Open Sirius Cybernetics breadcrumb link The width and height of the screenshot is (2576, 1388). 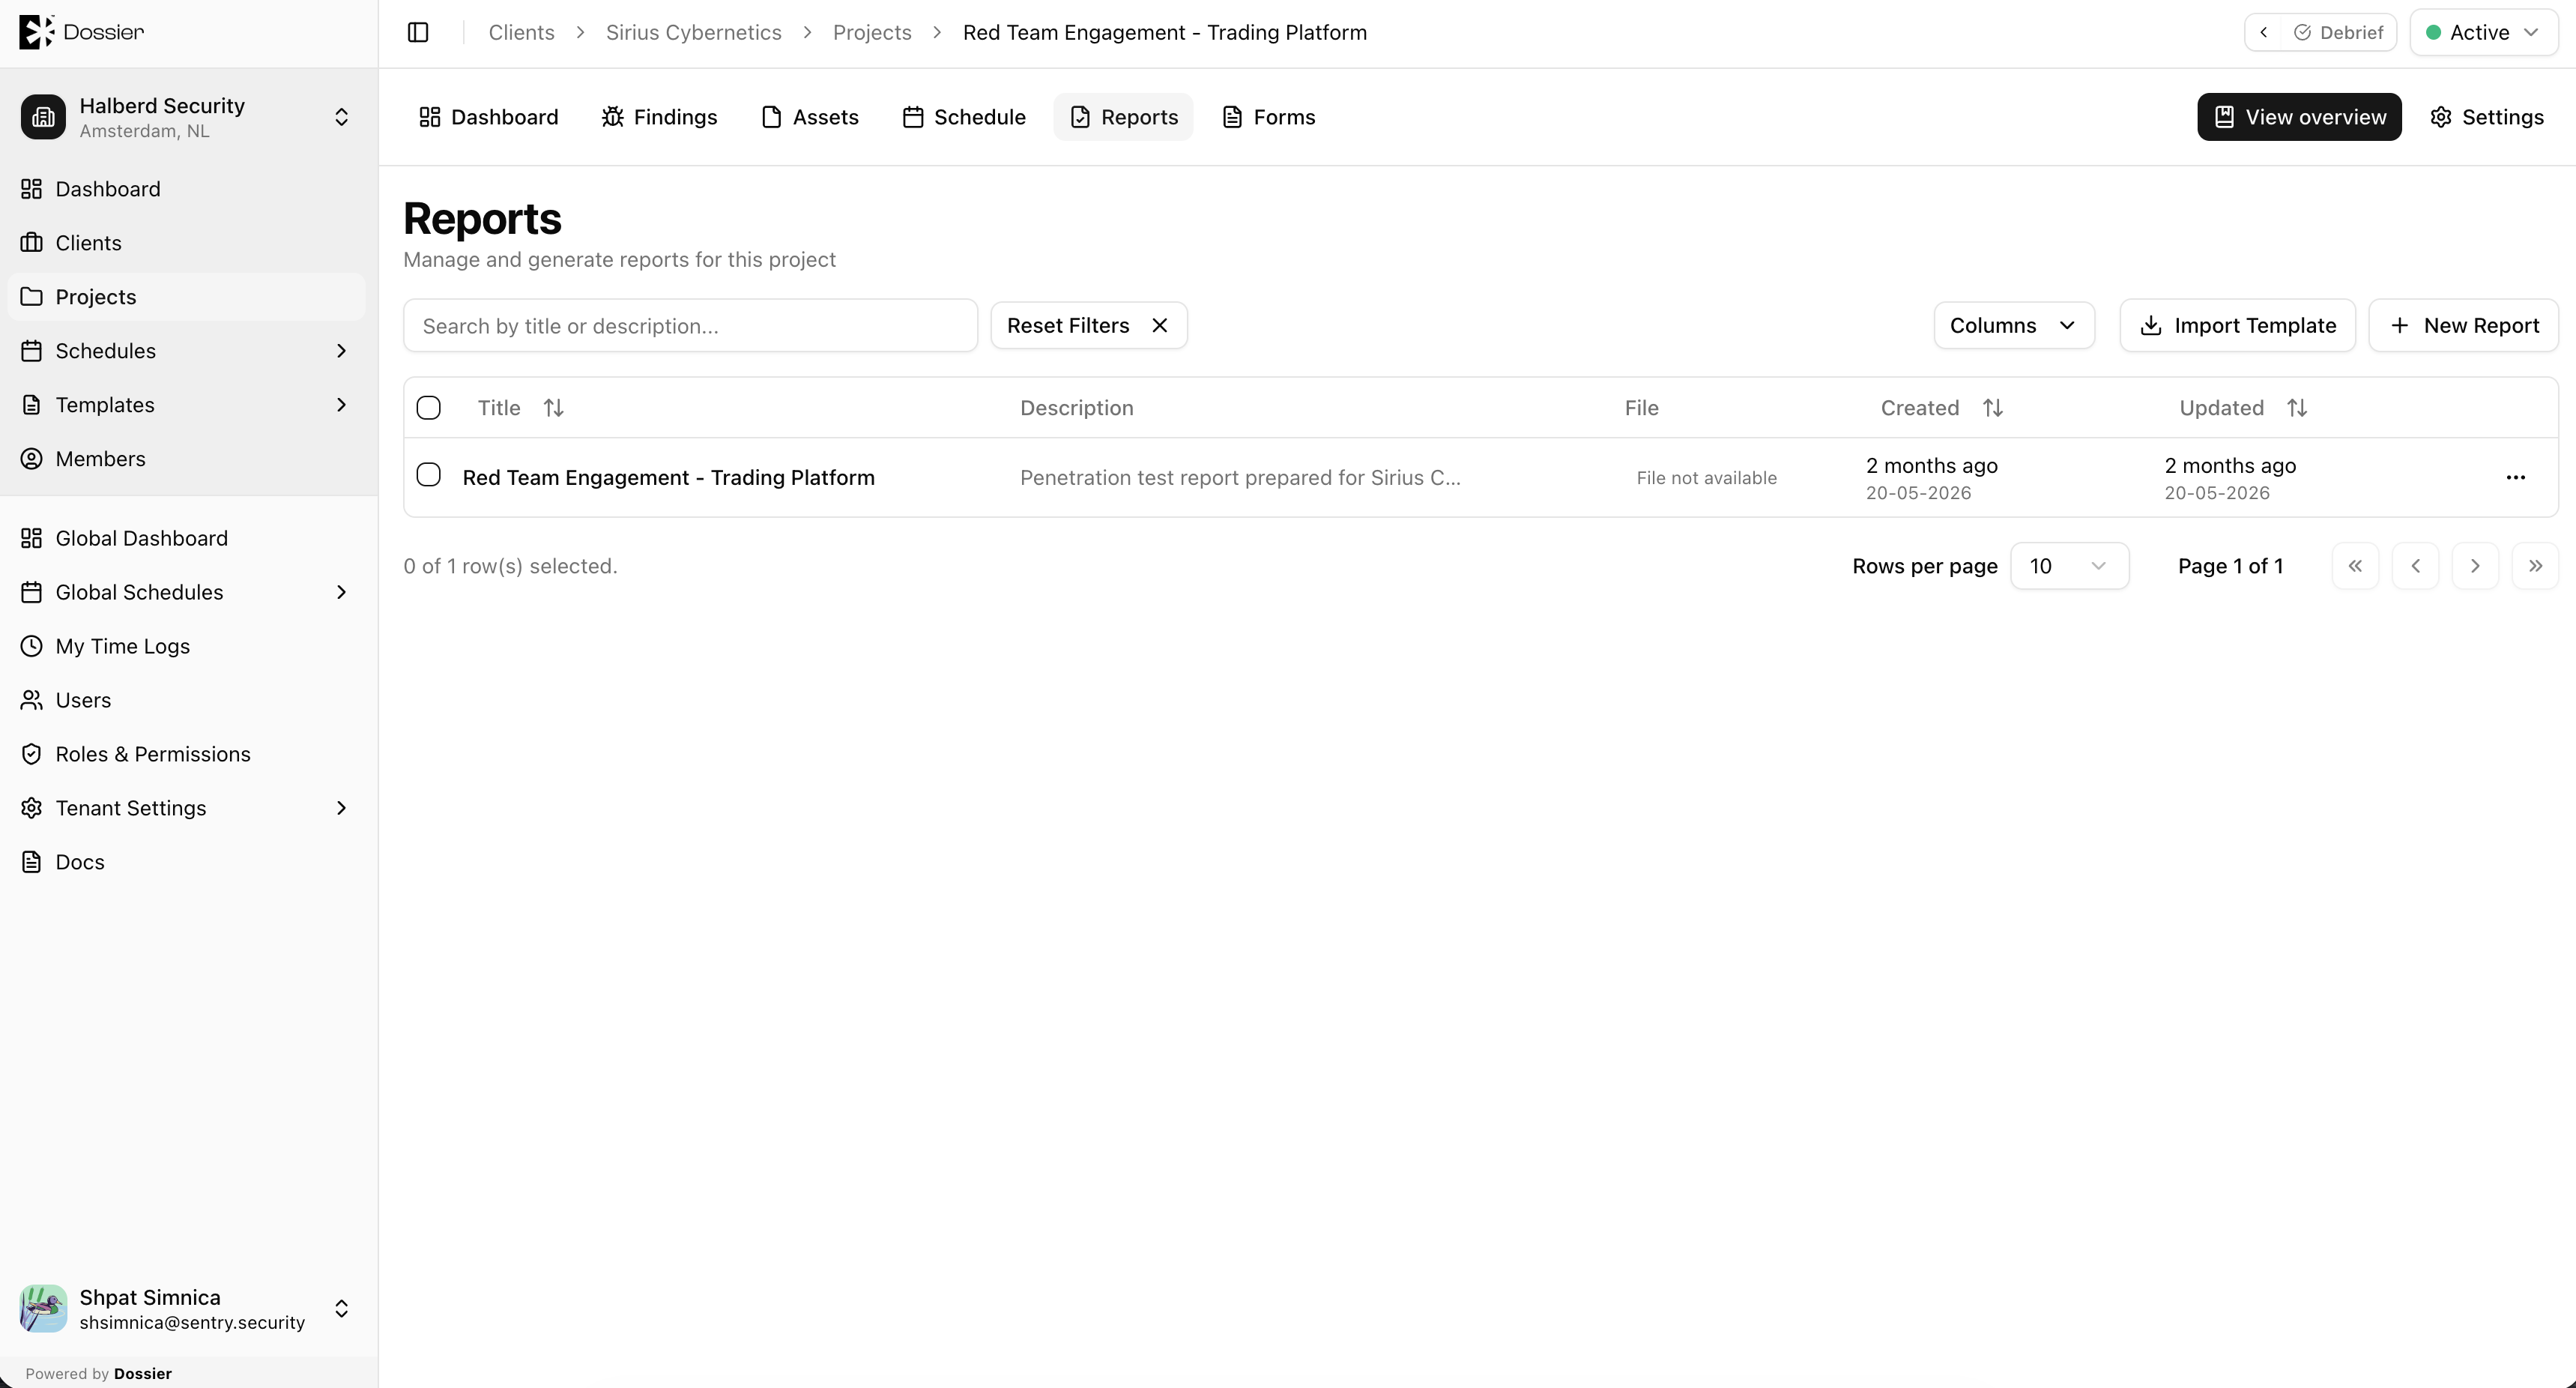click(x=693, y=33)
